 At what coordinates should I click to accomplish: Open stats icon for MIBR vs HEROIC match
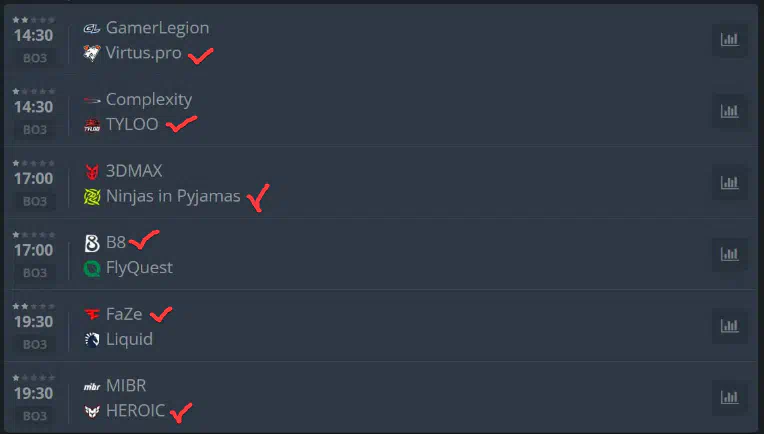coord(729,397)
